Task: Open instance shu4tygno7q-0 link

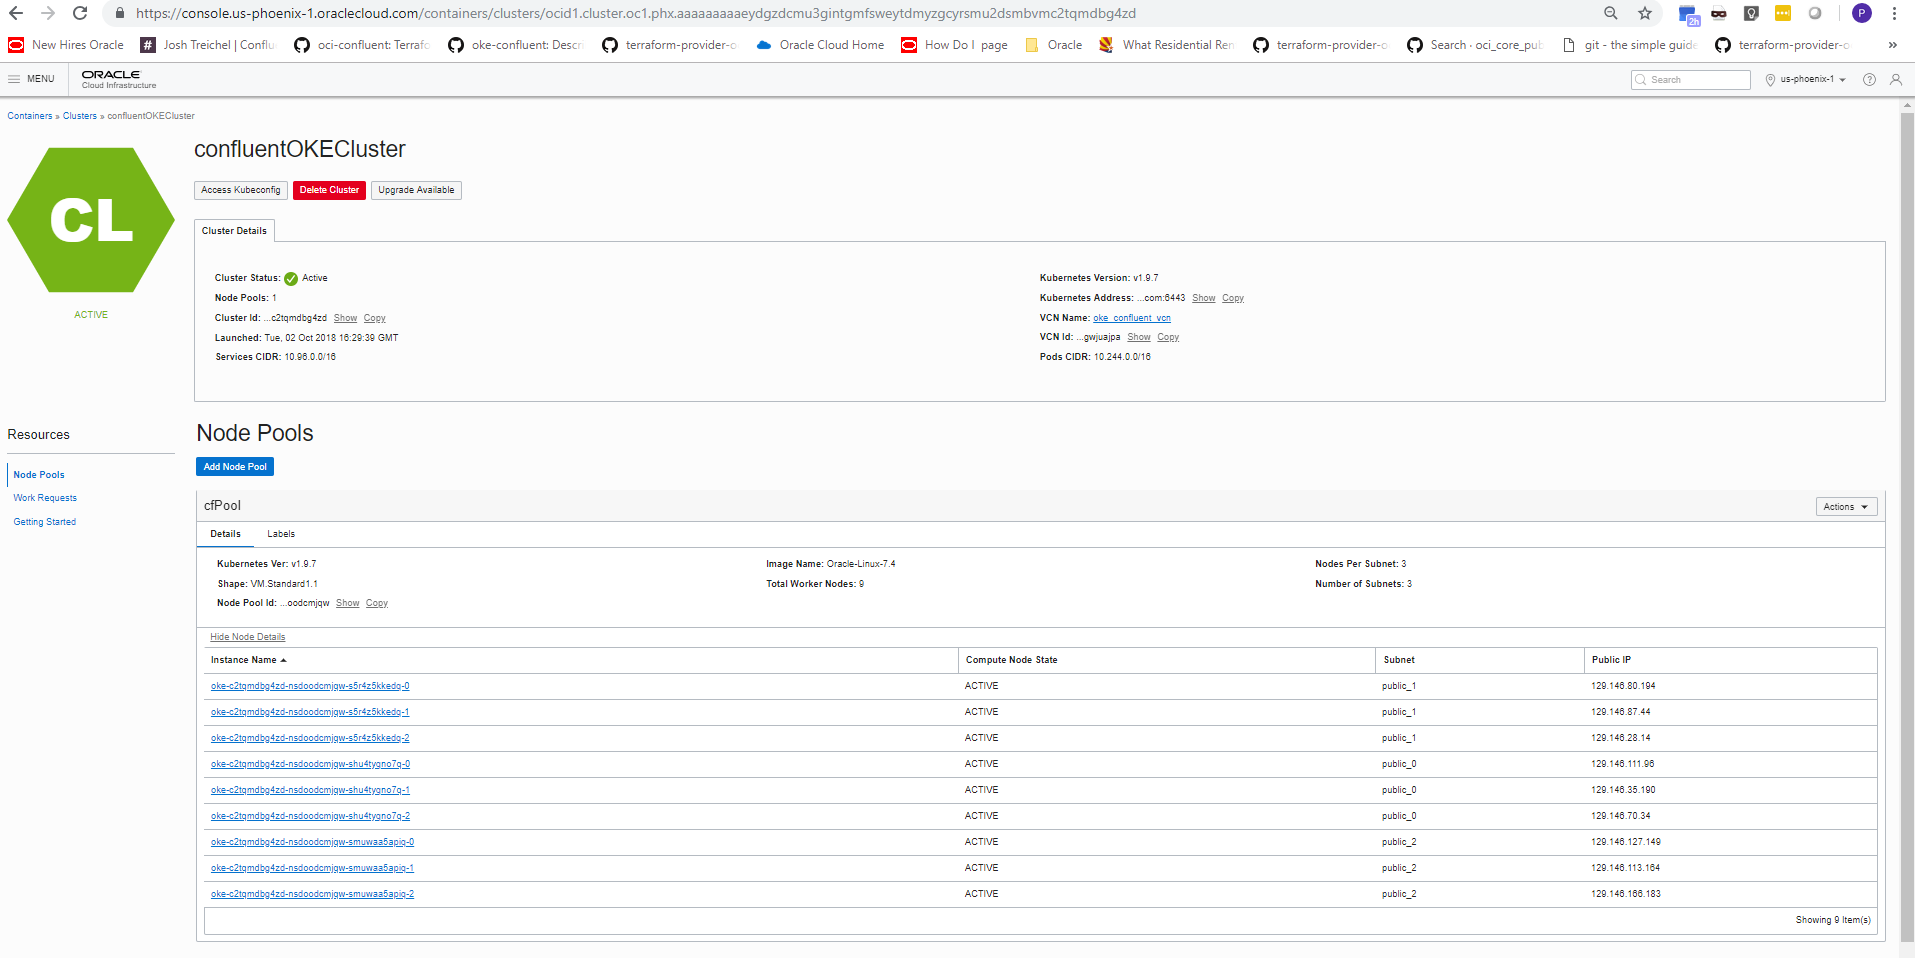Action: click(x=310, y=764)
